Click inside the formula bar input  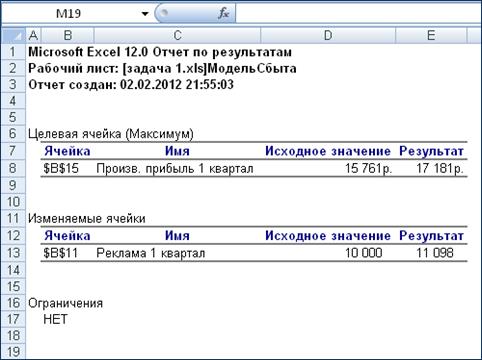358,14
